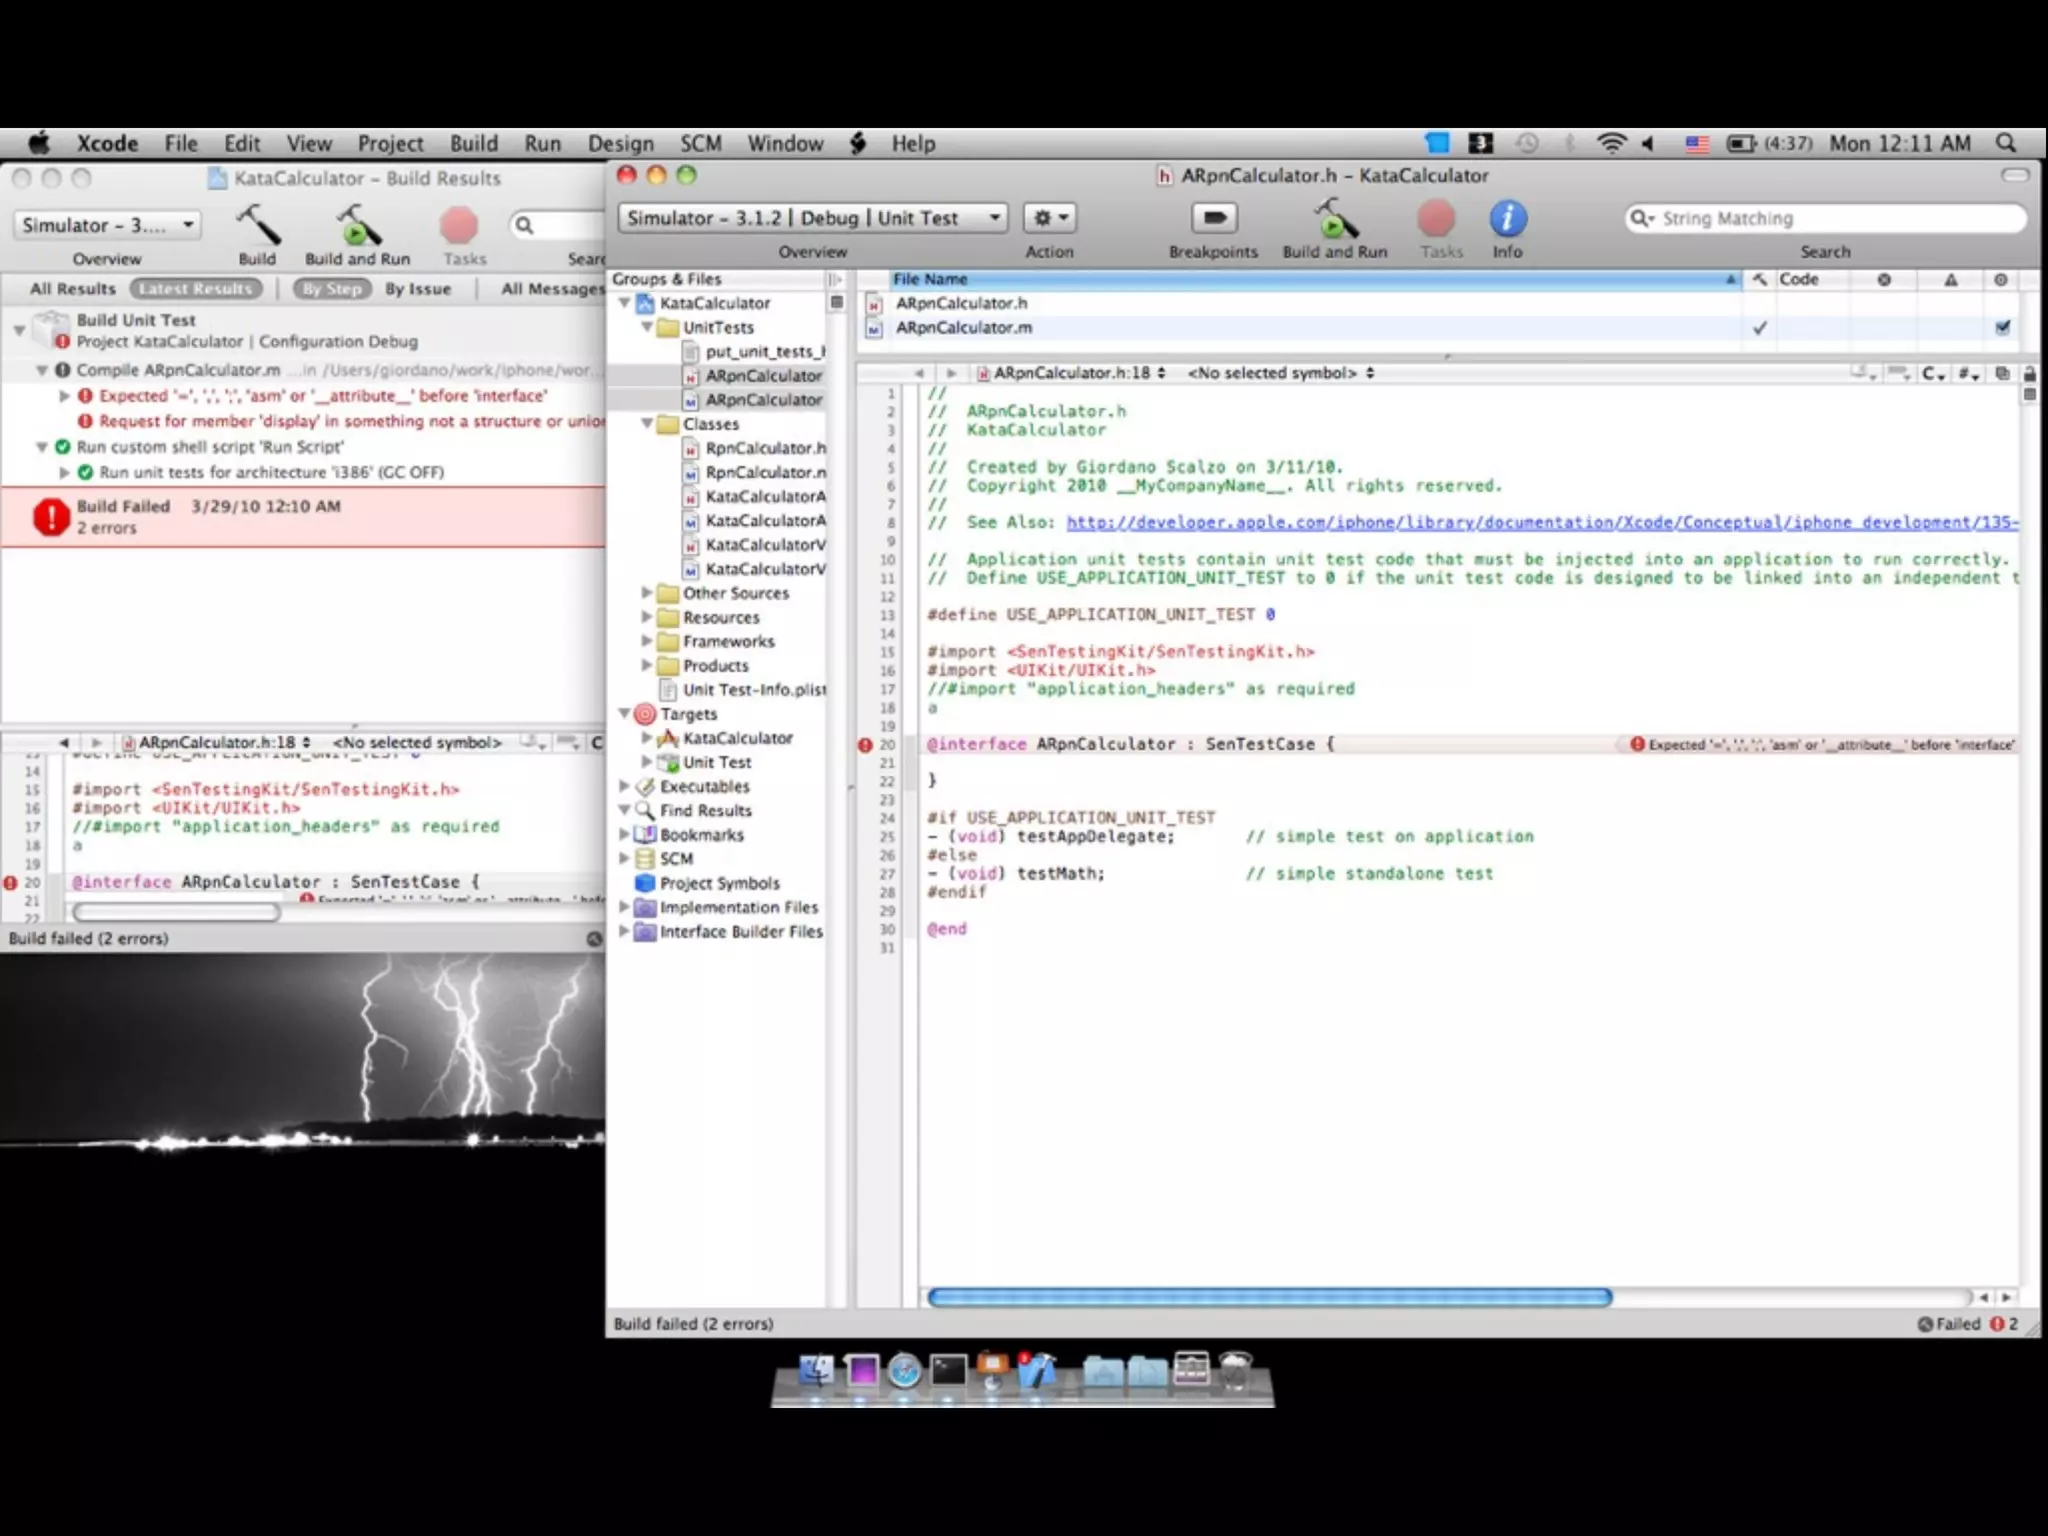
Task: Click the red error marker at line 20
Action: tap(865, 745)
